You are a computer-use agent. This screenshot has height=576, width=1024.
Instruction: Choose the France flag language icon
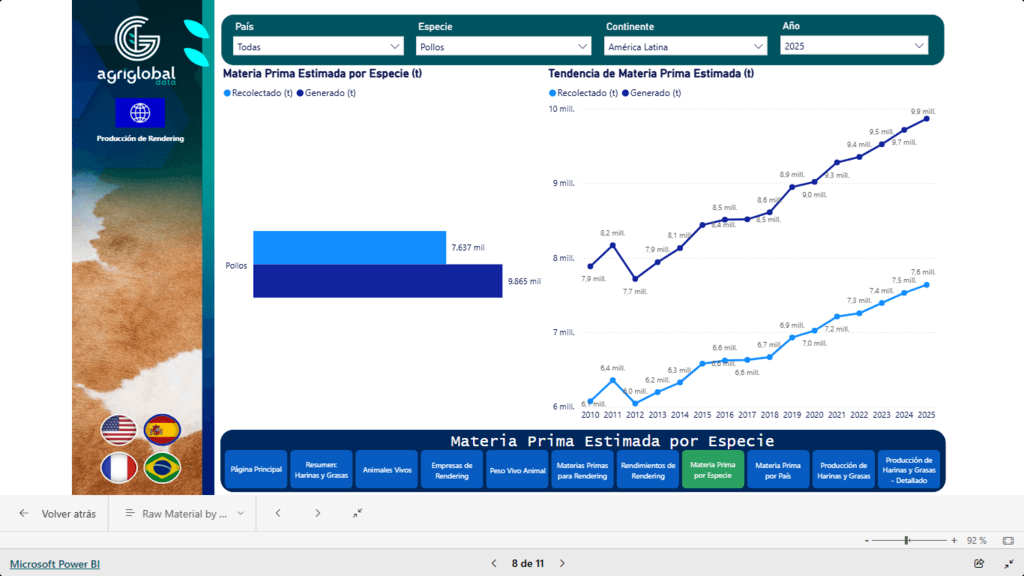[x=118, y=468]
